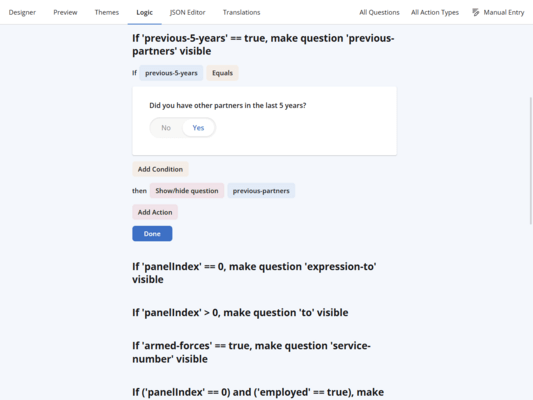The height and width of the screenshot is (400, 533).
Task: Expand the panelIndex > 0 rule
Action: pyautogui.click(x=240, y=313)
